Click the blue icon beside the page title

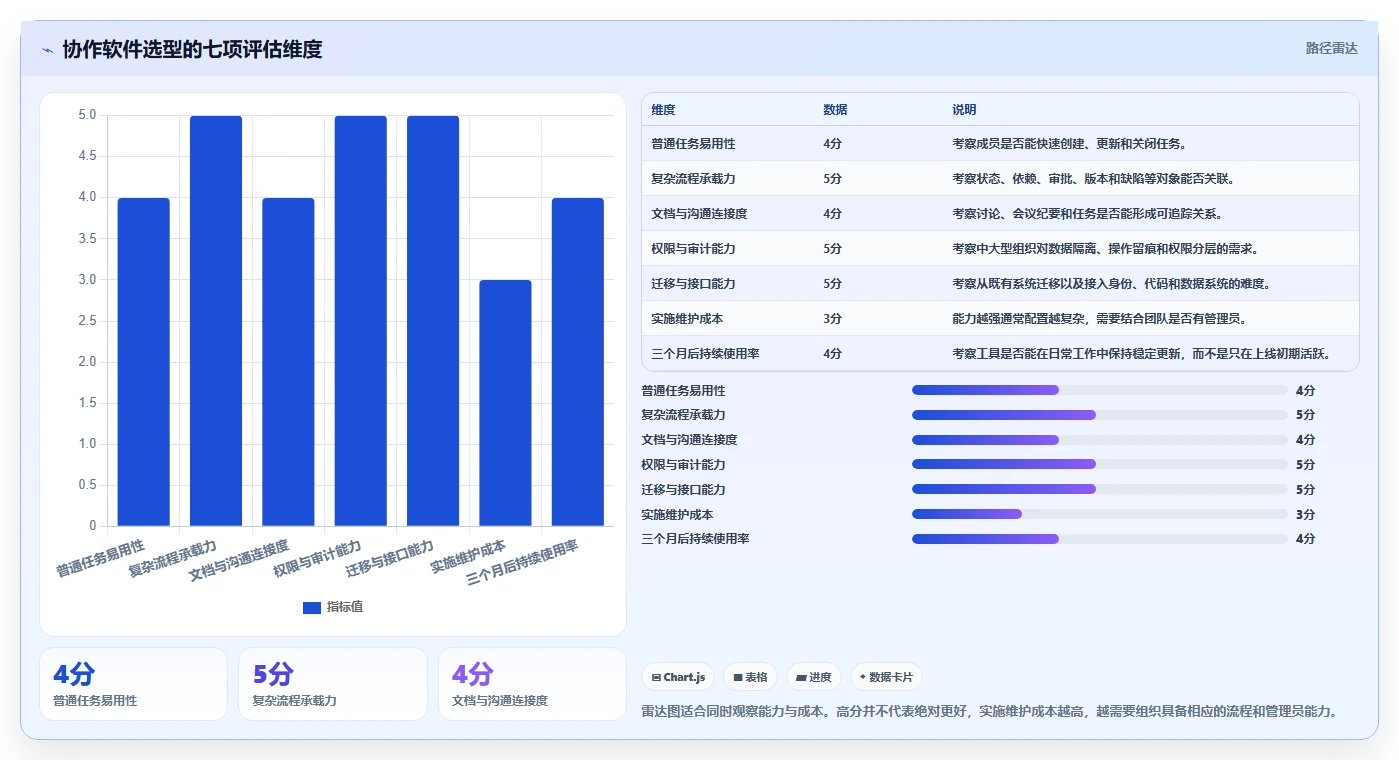(47, 50)
